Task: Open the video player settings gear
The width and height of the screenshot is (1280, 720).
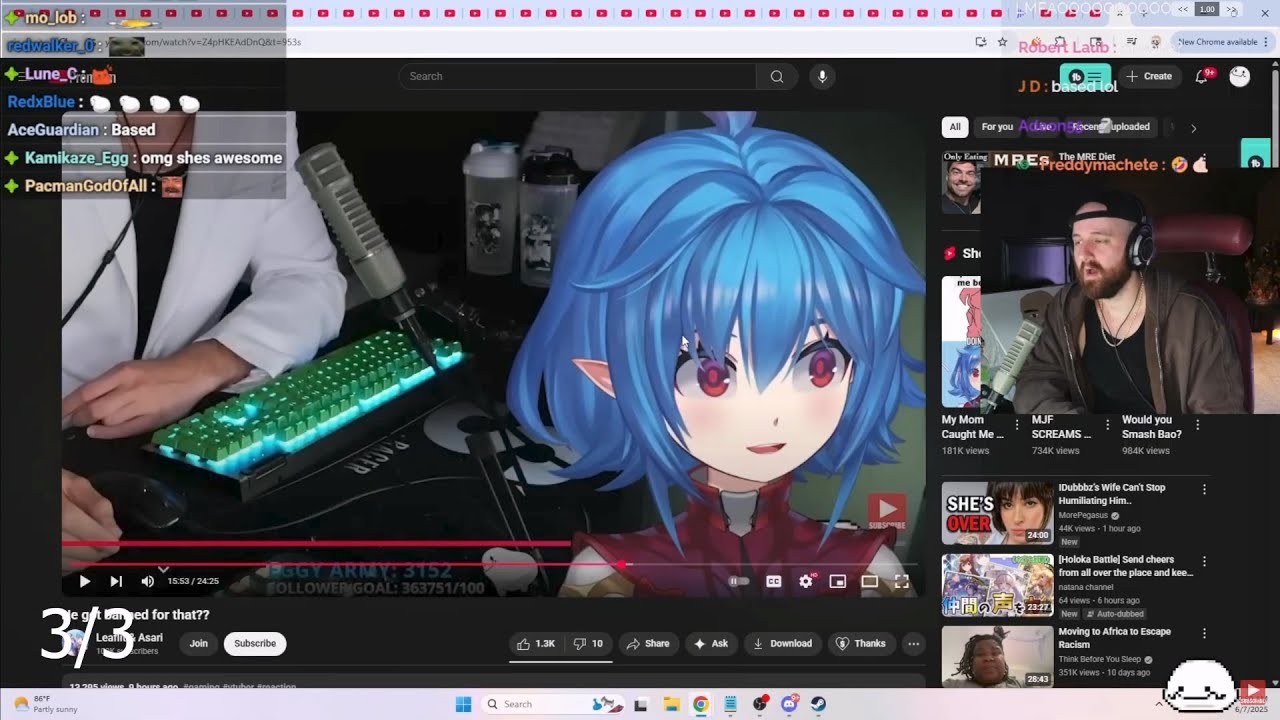Action: coord(806,581)
